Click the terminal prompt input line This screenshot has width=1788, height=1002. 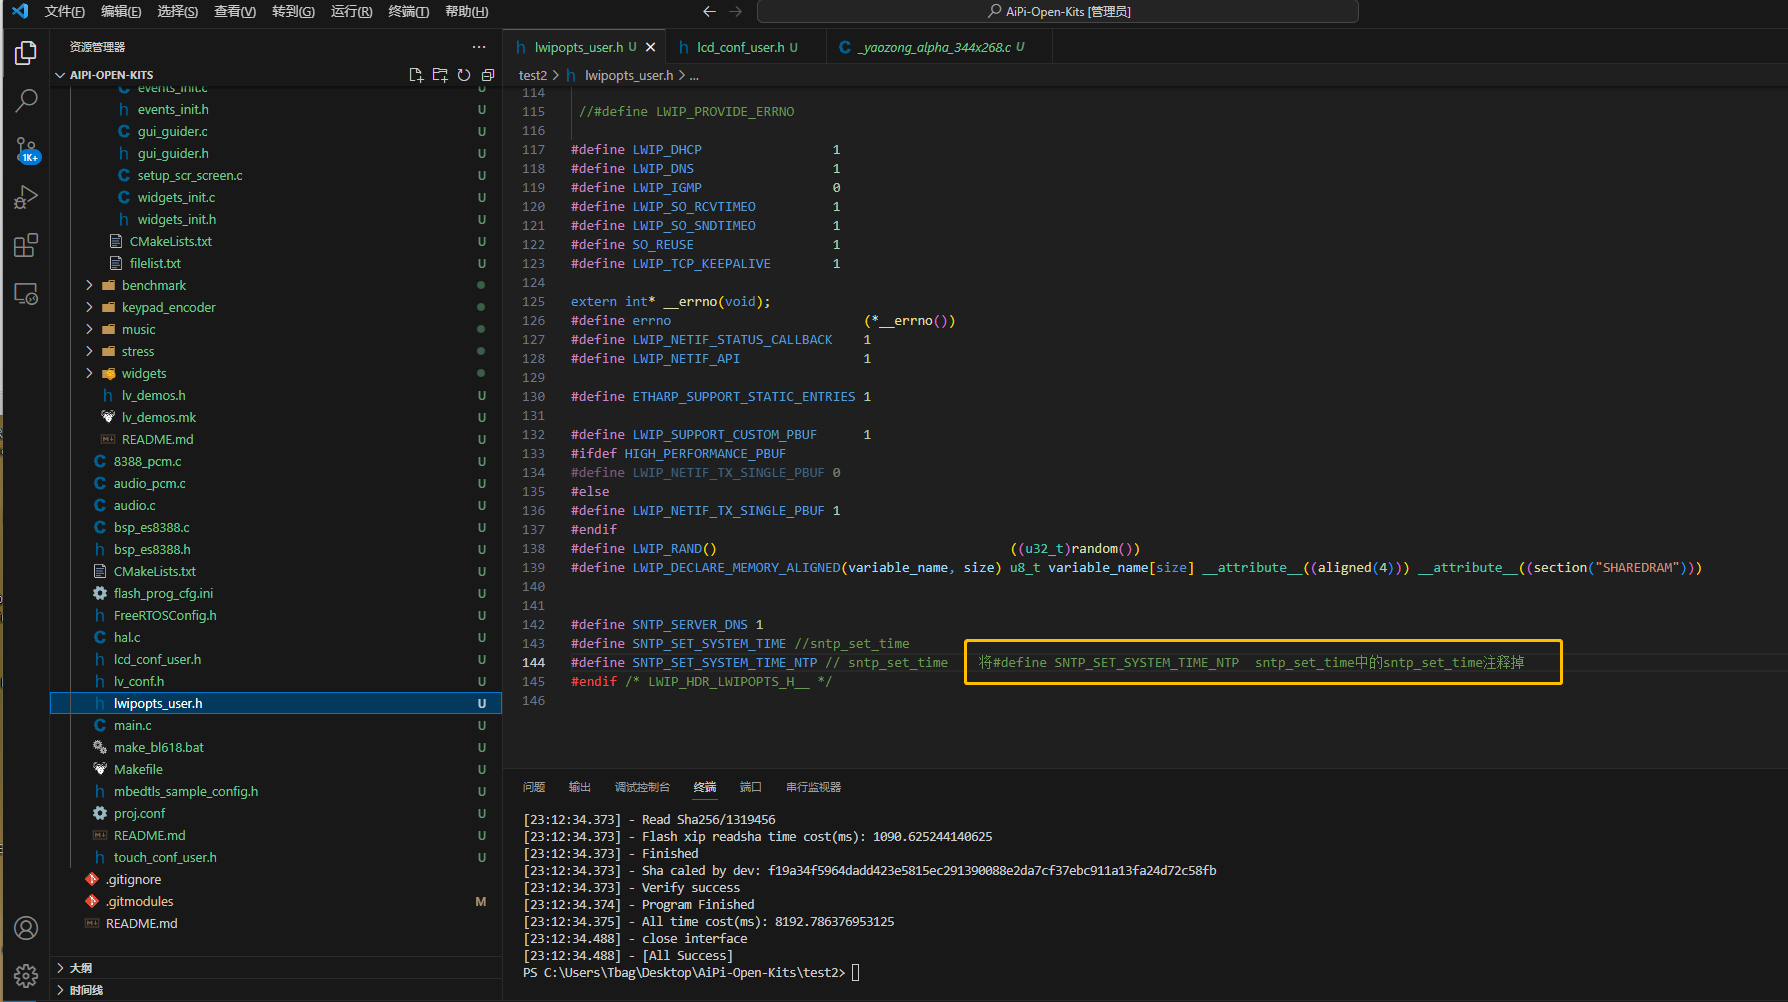(x=855, y=972)
